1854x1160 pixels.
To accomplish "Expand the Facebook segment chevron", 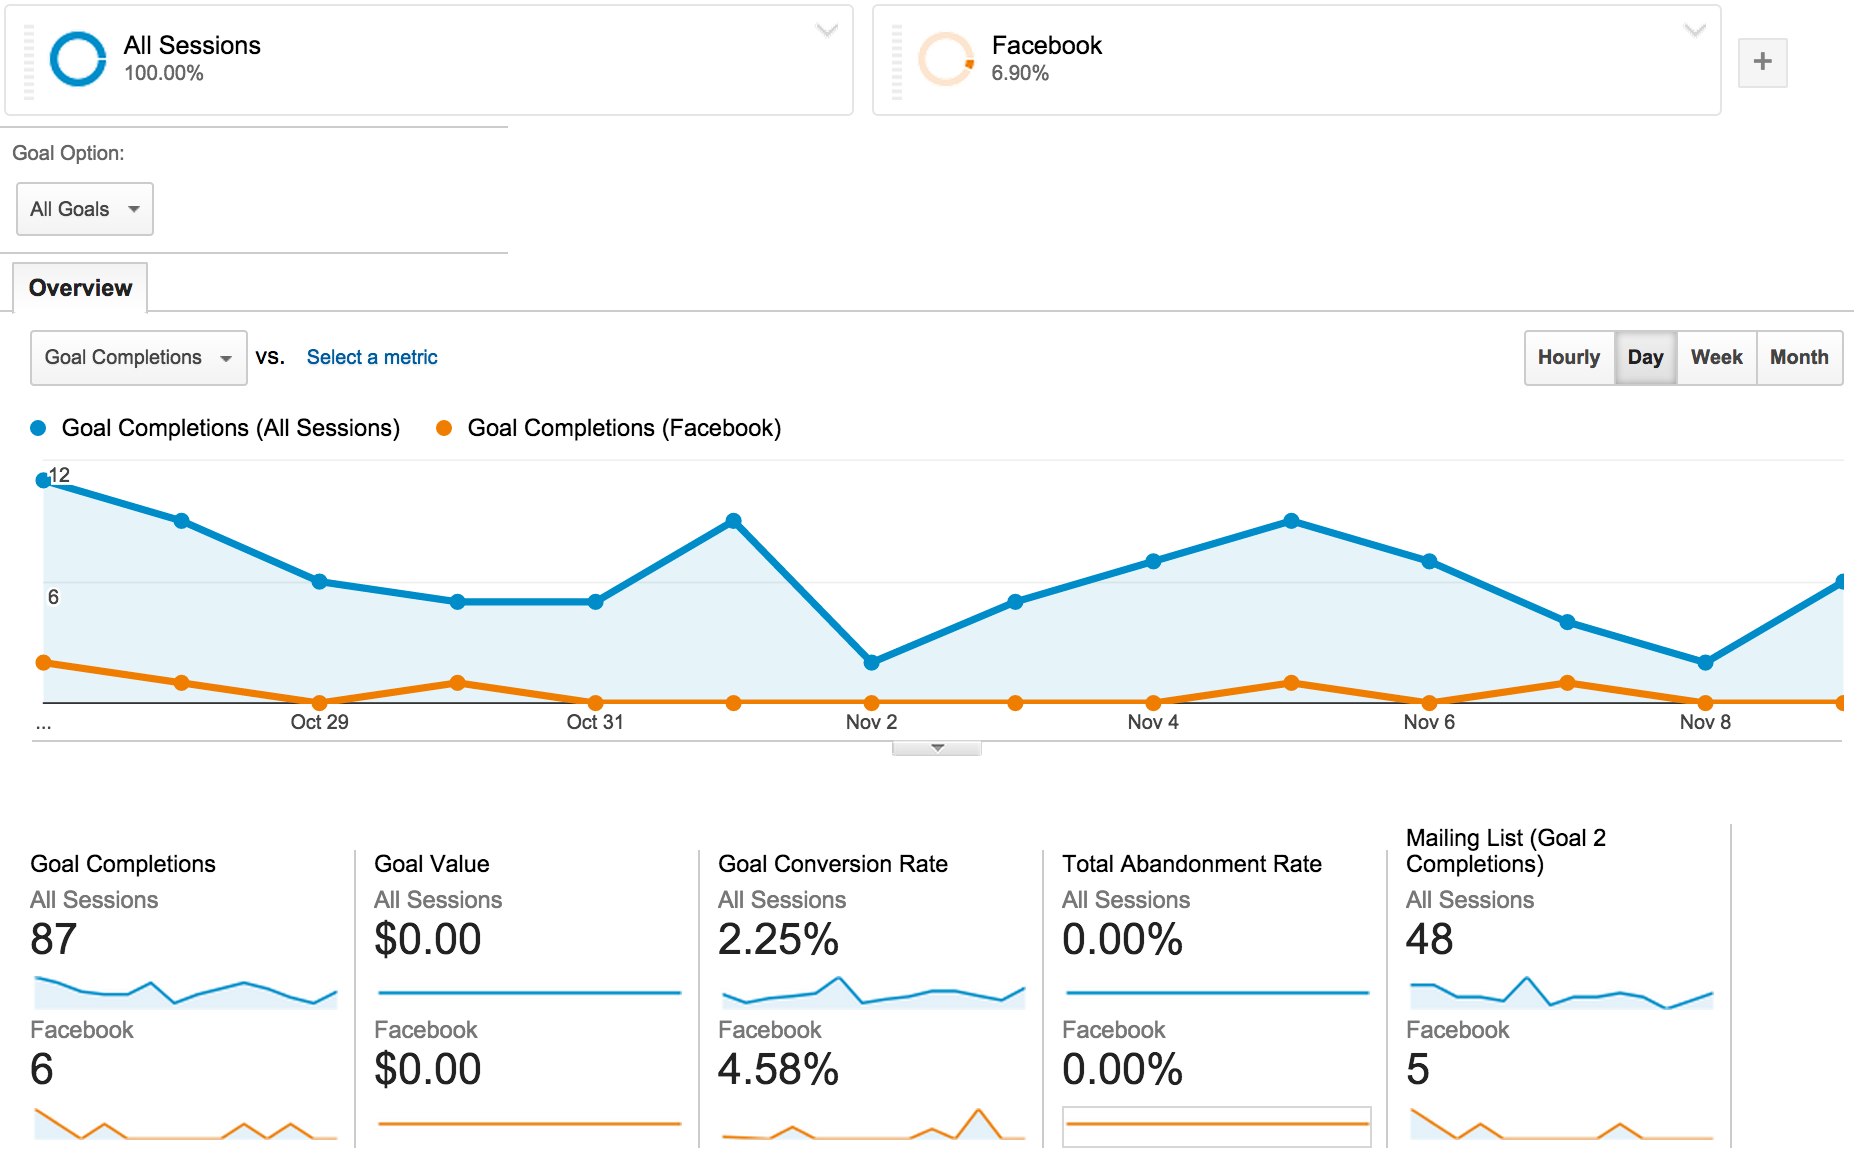I will pos(1693,31).
